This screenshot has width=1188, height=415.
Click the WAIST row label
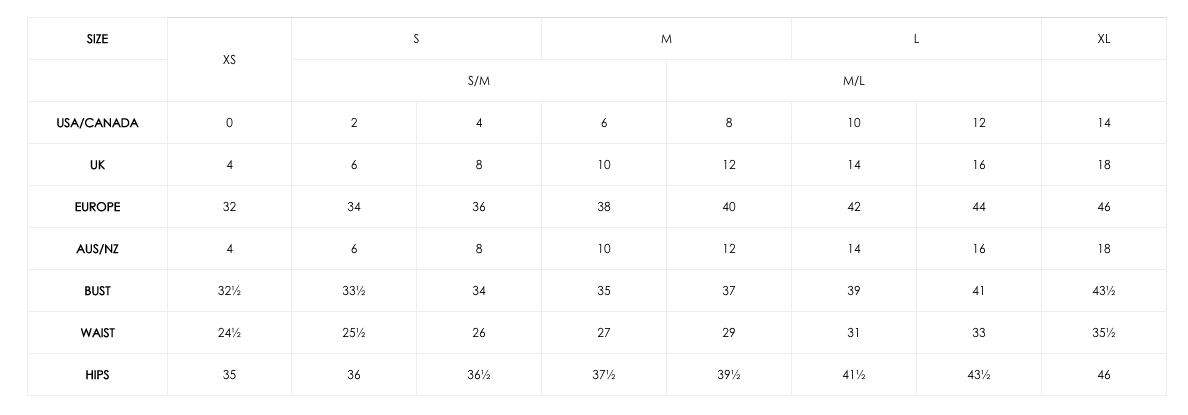click(97, 332)
